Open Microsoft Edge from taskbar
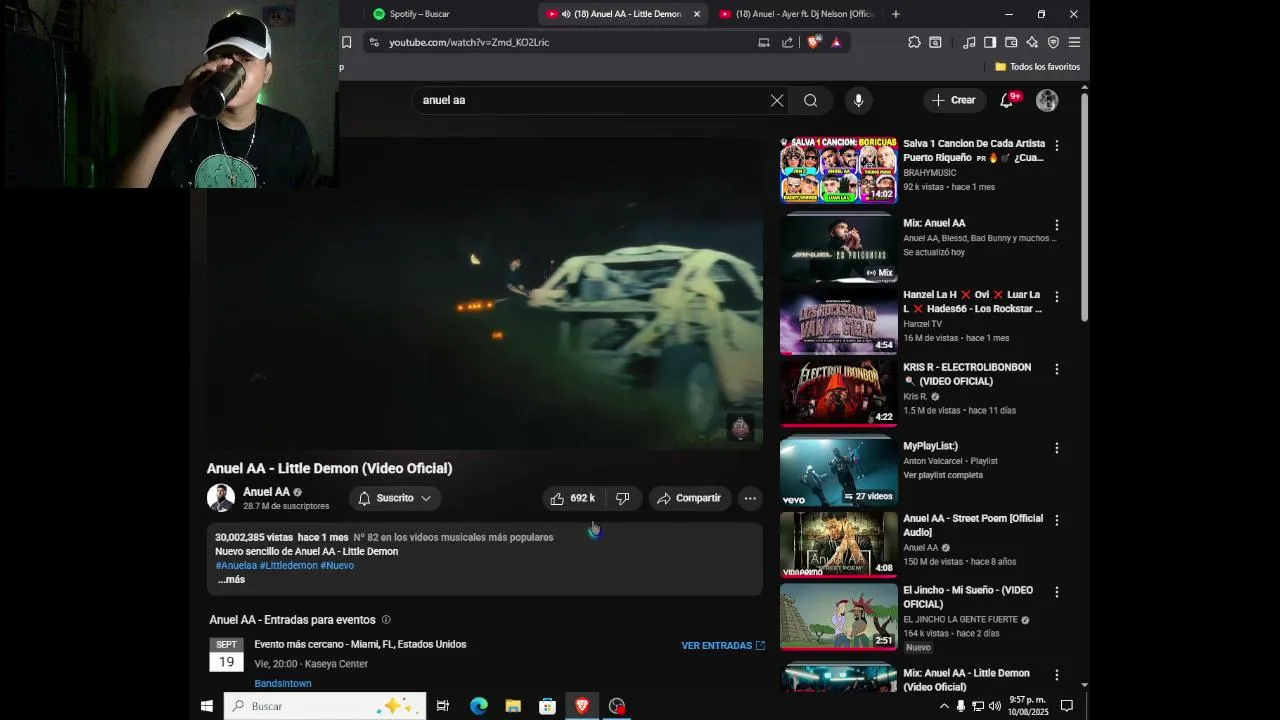This screenshot has height=720, width=1280. coord(479,706)
